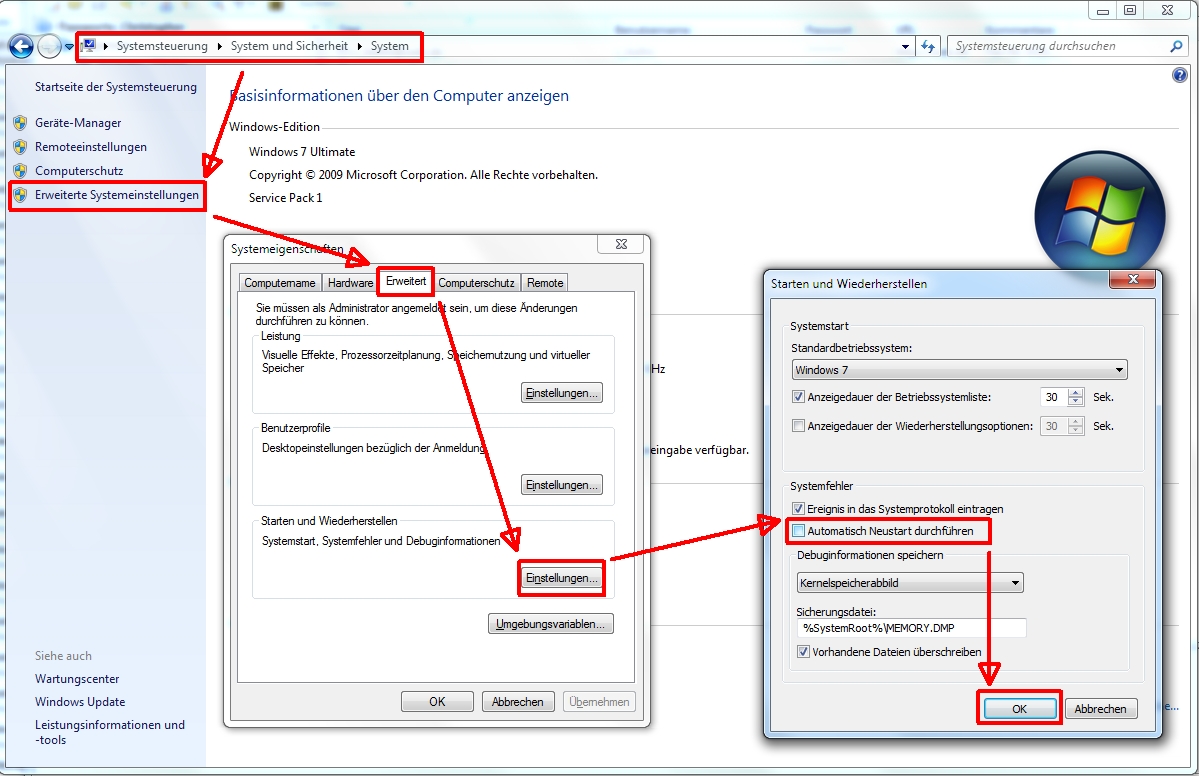Click System in the address breadcrumb
1199x776 pixels.
[x=390, y=46]
